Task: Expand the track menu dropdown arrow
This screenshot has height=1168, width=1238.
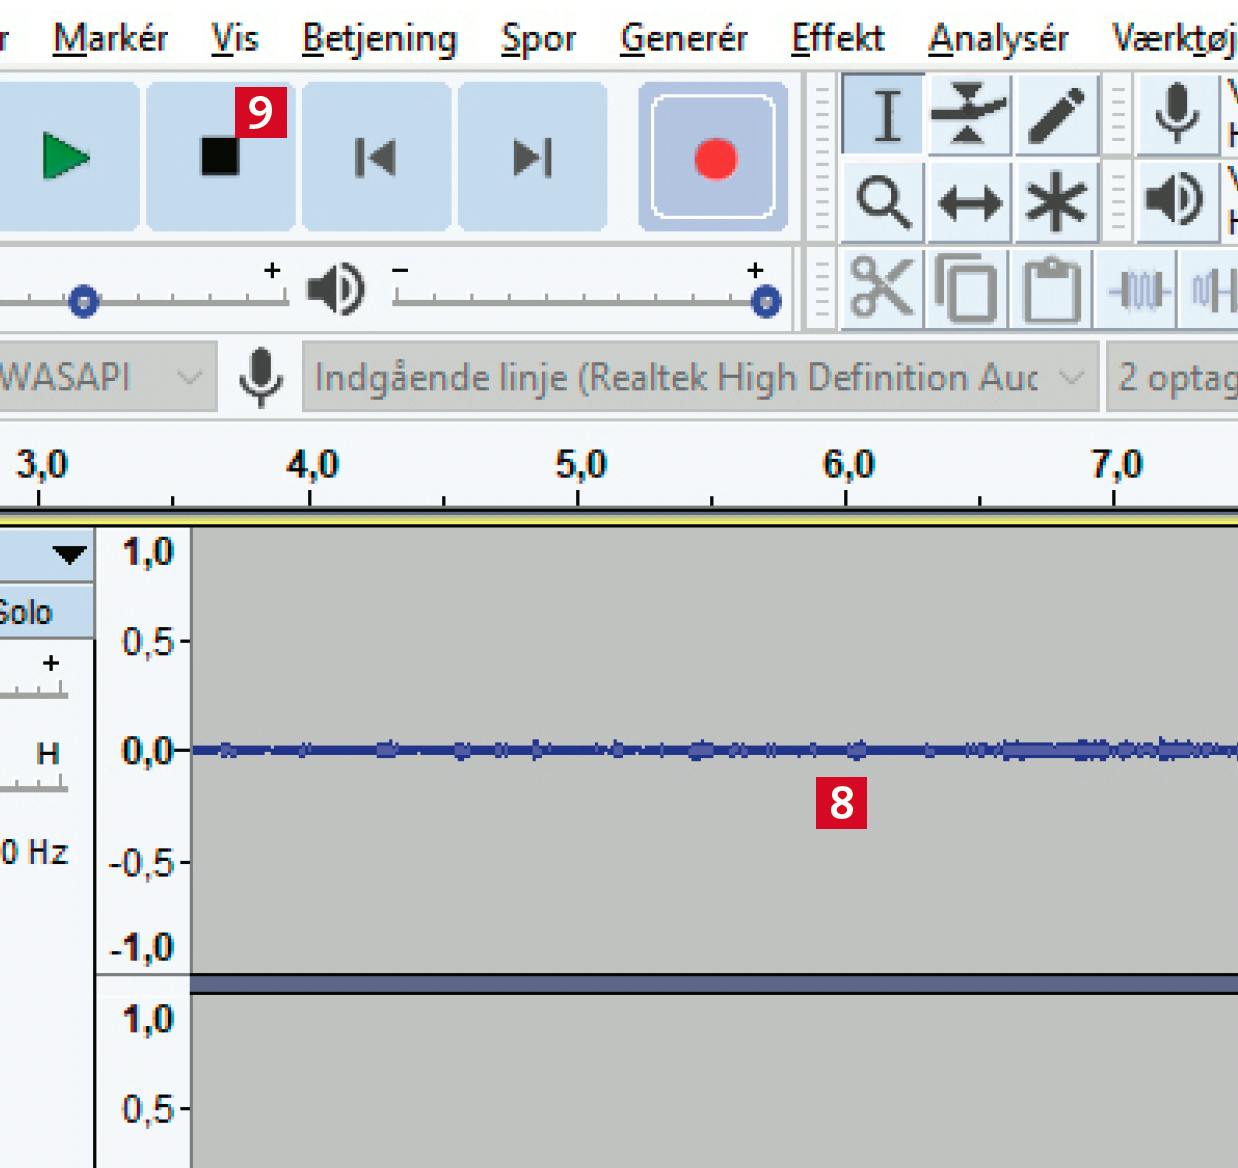Action: [69, 554]
